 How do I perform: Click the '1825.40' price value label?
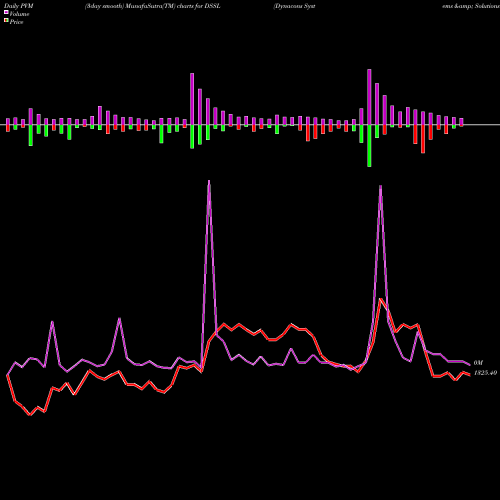(485, 373)
